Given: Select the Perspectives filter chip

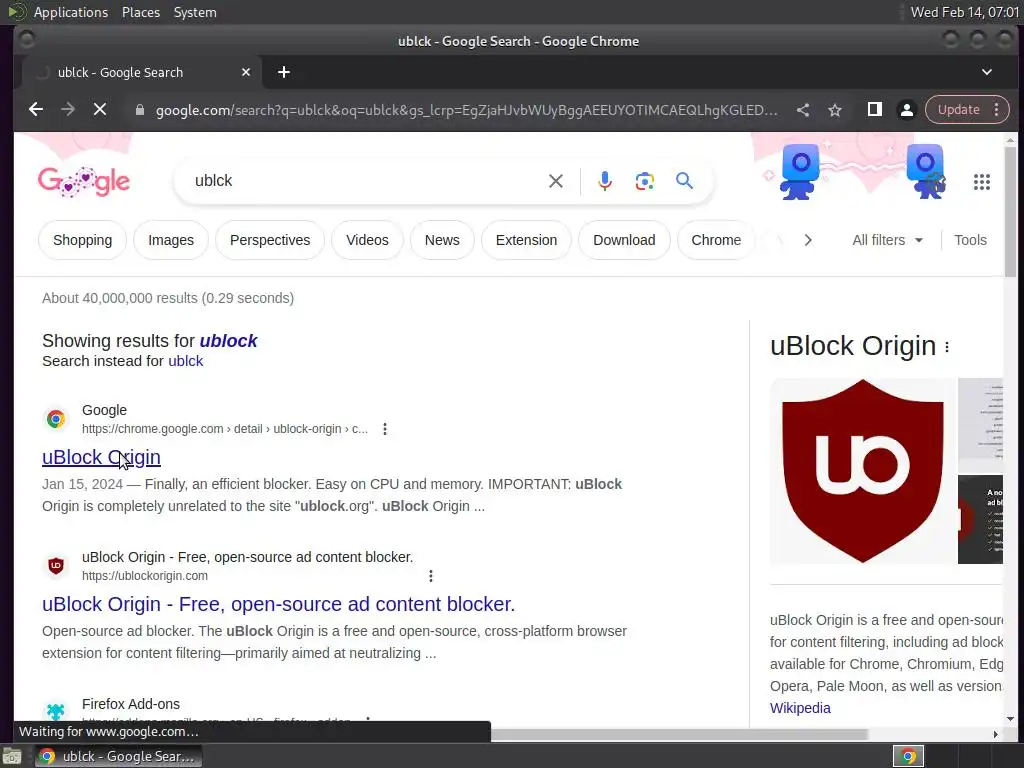Looking at the screenshot, I should pyautogui.click(x=270, y=240).
